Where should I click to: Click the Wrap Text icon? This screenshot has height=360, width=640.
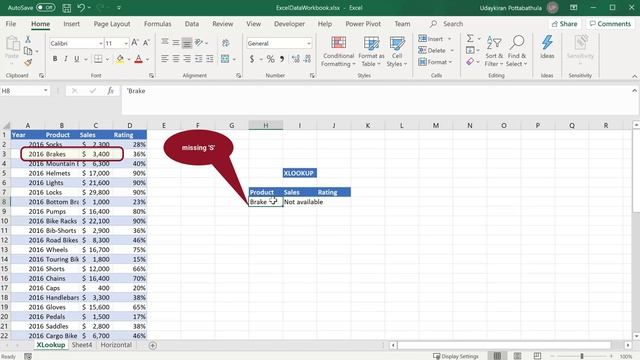pyautogui.click(x=225, y=43)
